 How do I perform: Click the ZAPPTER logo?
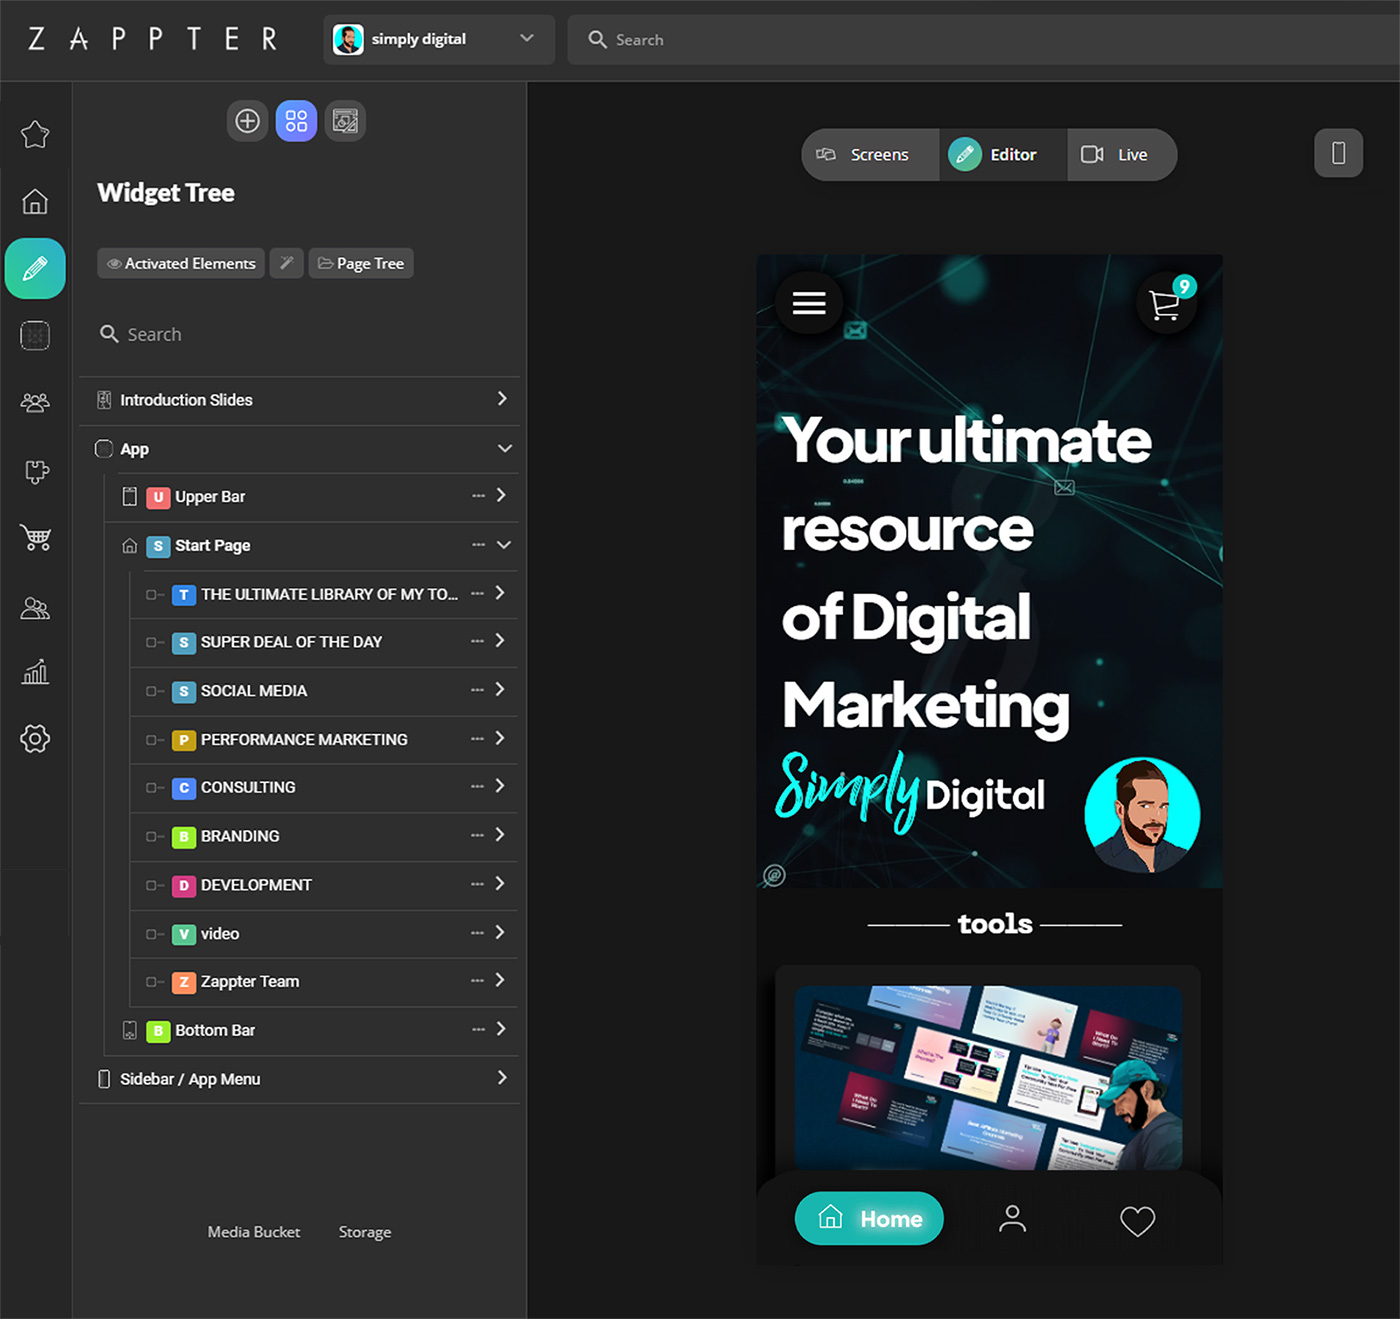[153, 39]
